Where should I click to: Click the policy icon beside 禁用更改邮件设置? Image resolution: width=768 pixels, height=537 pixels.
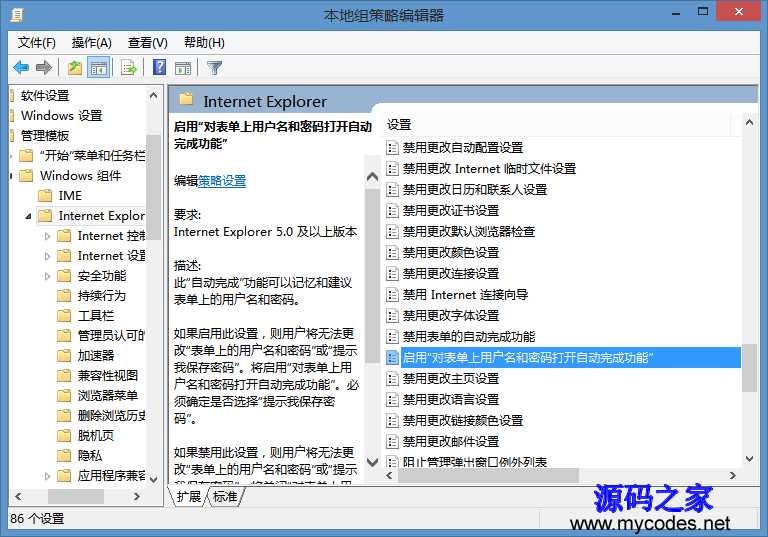click(x=392, y=442)
